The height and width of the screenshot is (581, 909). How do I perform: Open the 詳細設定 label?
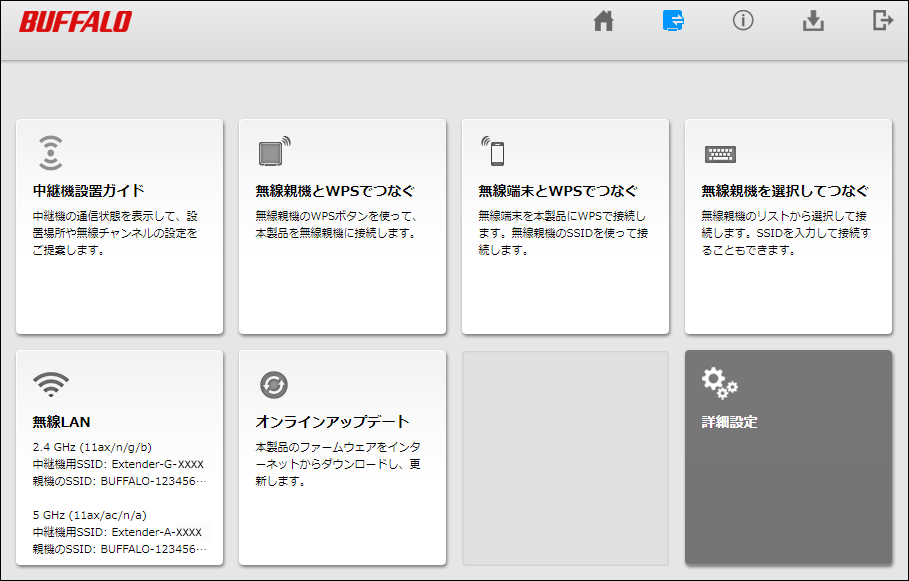point(729,422)
